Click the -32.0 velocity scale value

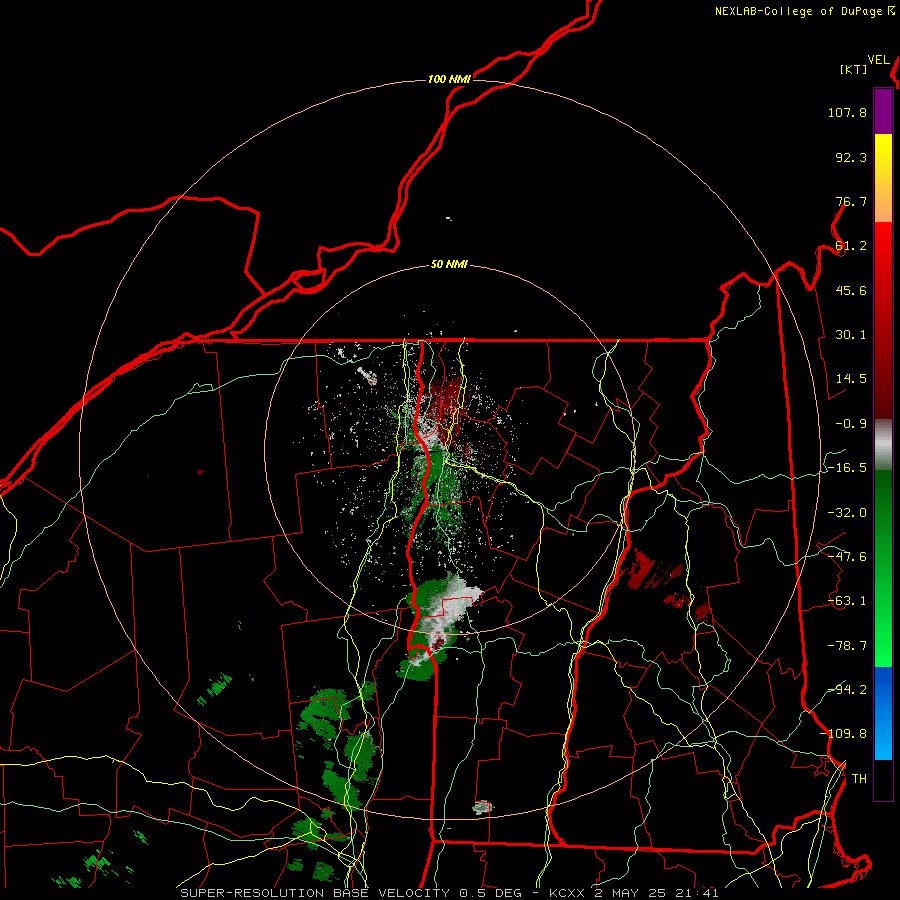(847, 513)
